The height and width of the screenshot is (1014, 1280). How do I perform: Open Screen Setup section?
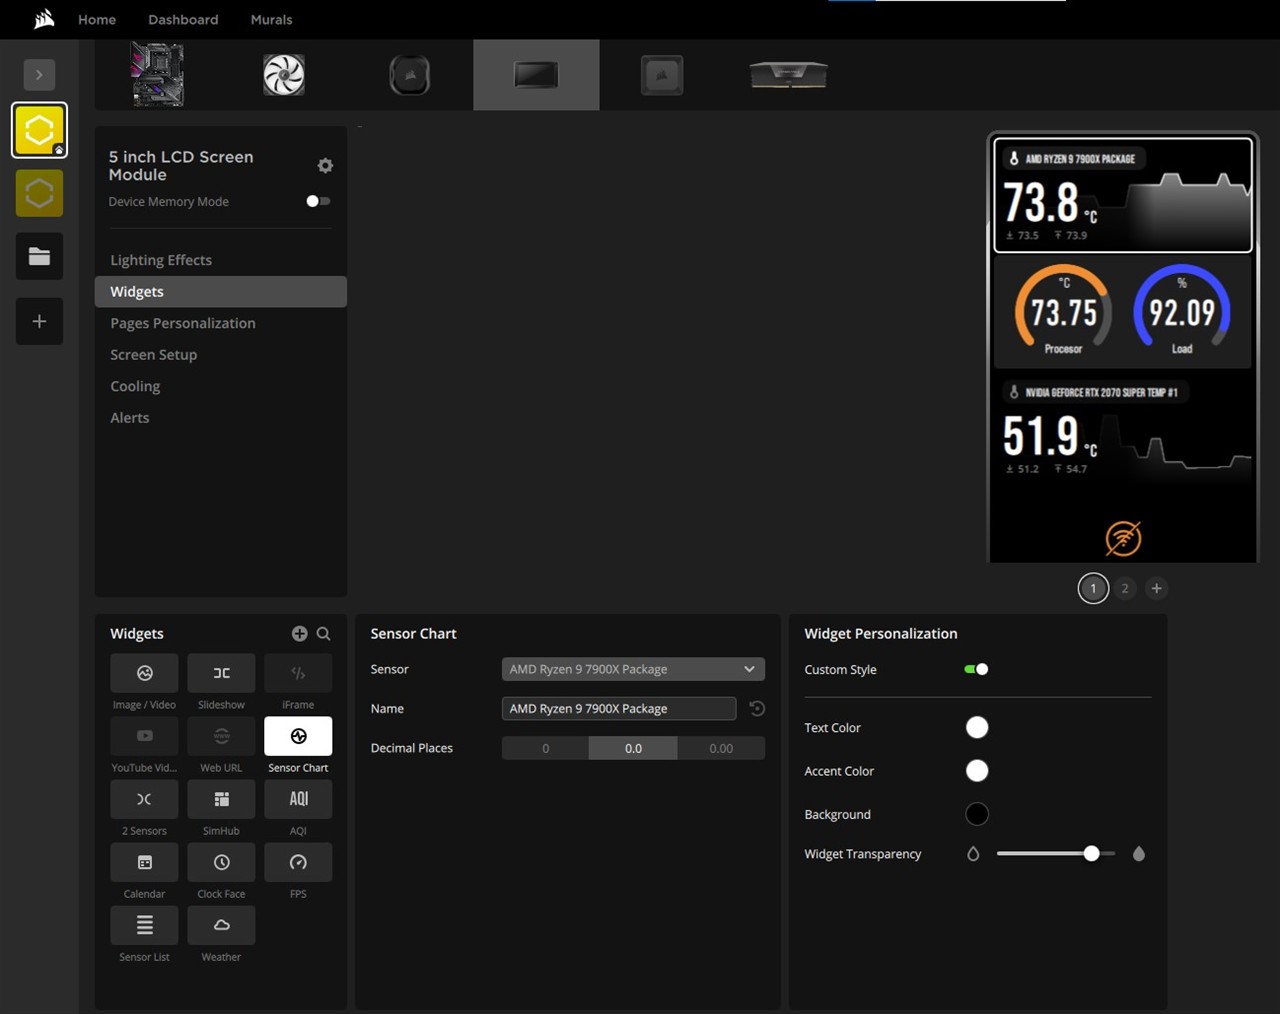pos(154,355)
